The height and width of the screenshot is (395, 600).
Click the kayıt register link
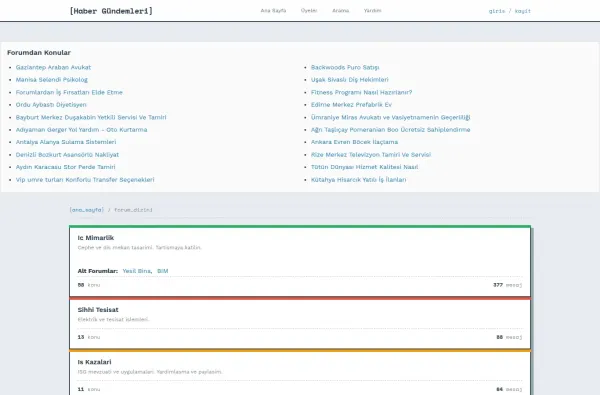pyautogui.click(x=523, y=11)
